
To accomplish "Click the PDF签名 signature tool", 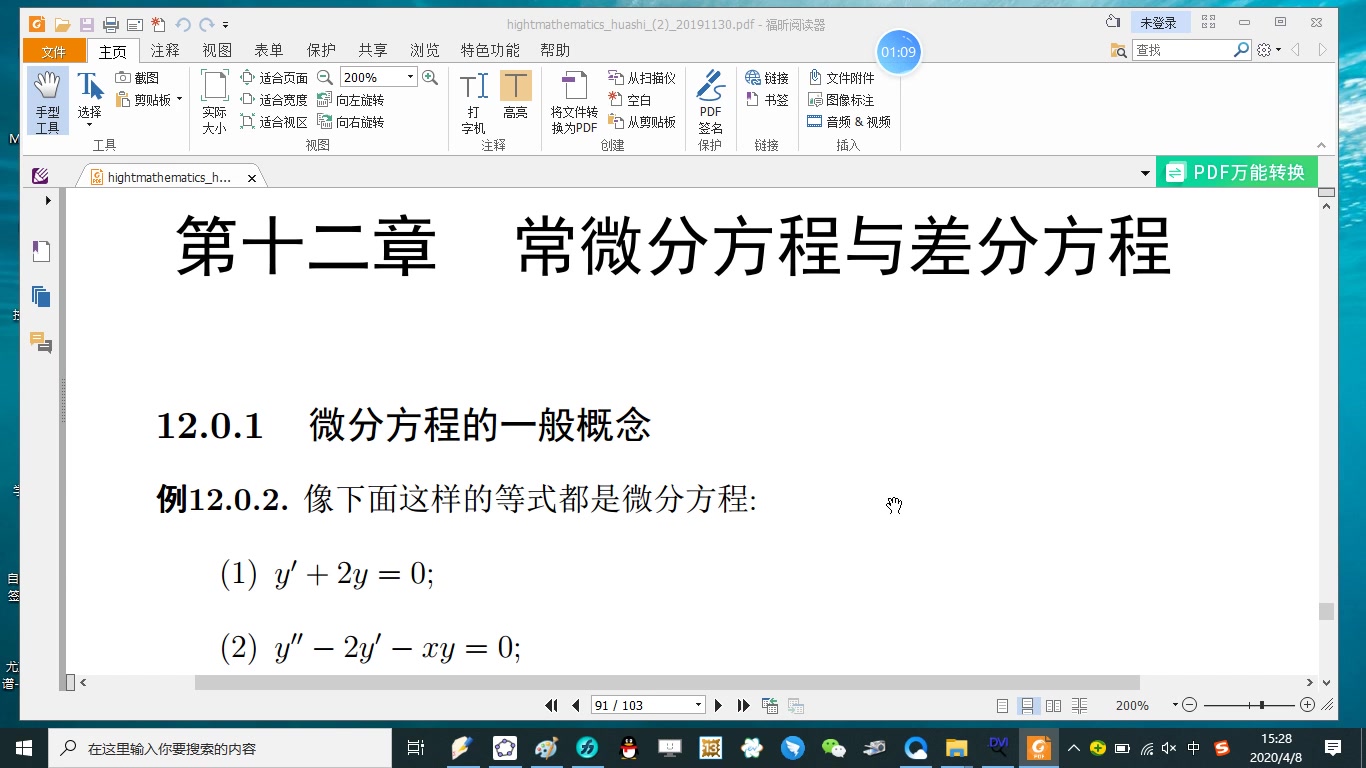I will point(710,95).
